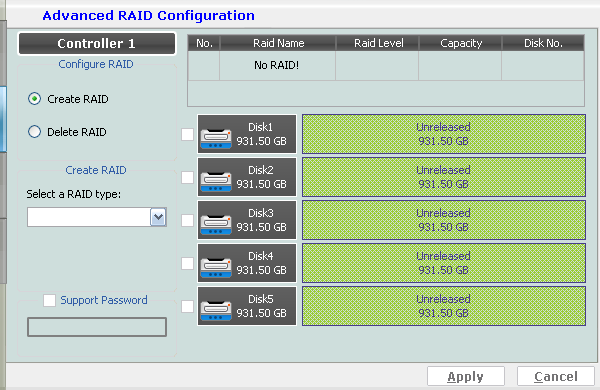Select the Create RAID radio button
600x390 pixels.
(x=34, y=99)
